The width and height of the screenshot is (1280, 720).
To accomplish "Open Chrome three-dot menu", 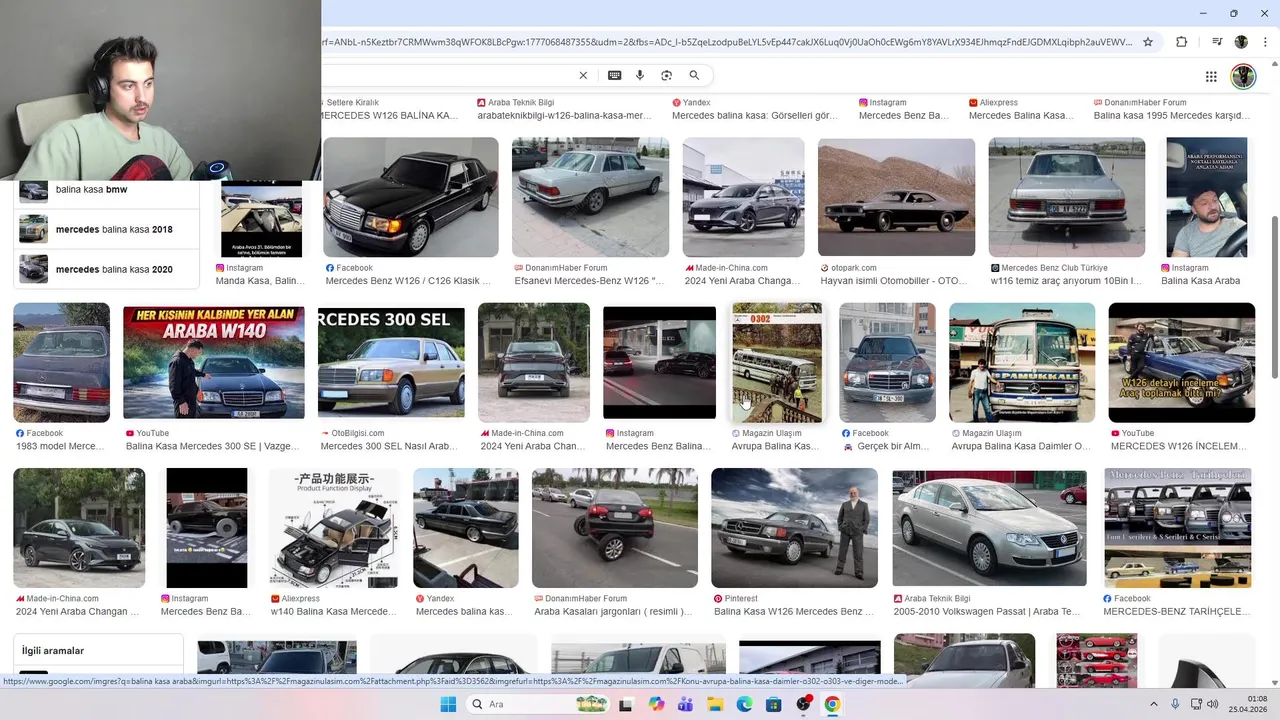I will click(x=1265, y=42).
